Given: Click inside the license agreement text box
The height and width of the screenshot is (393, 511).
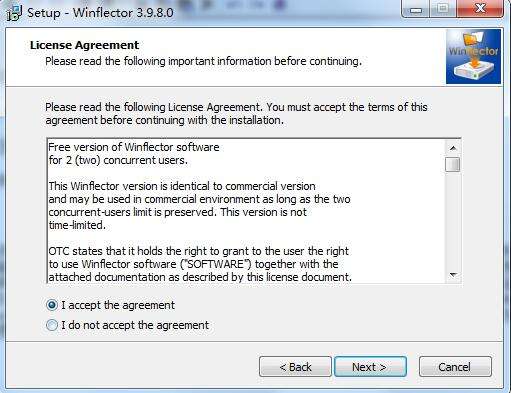Looking at the screenshot, I should (247, 211).
